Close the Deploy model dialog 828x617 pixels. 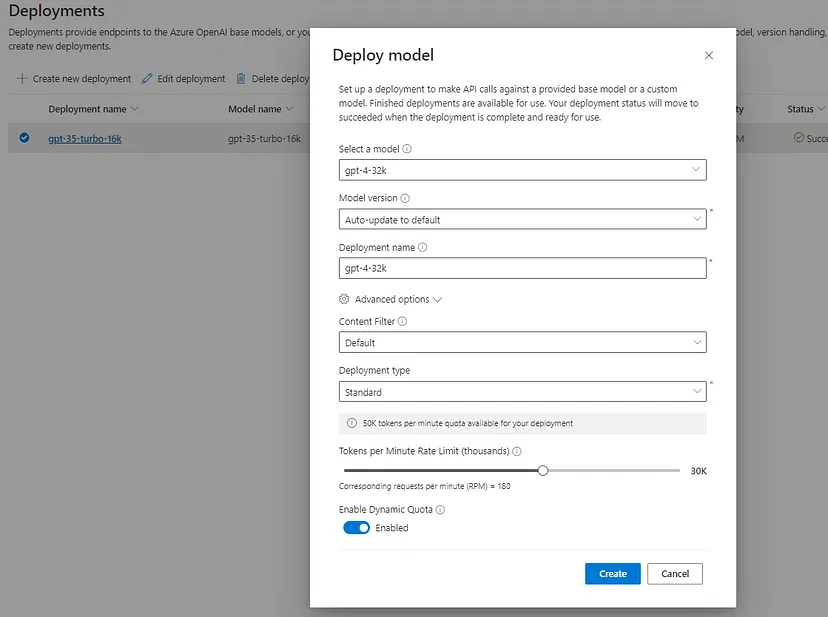pos(709,55)
